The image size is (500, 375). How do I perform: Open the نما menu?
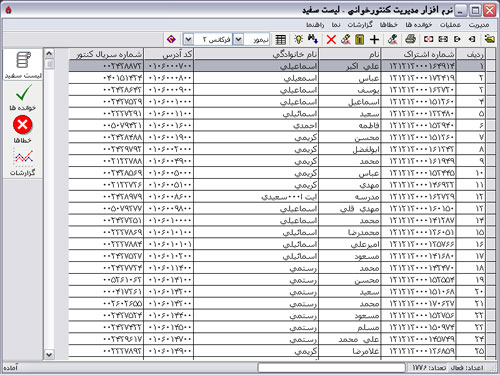click(336, 25)
